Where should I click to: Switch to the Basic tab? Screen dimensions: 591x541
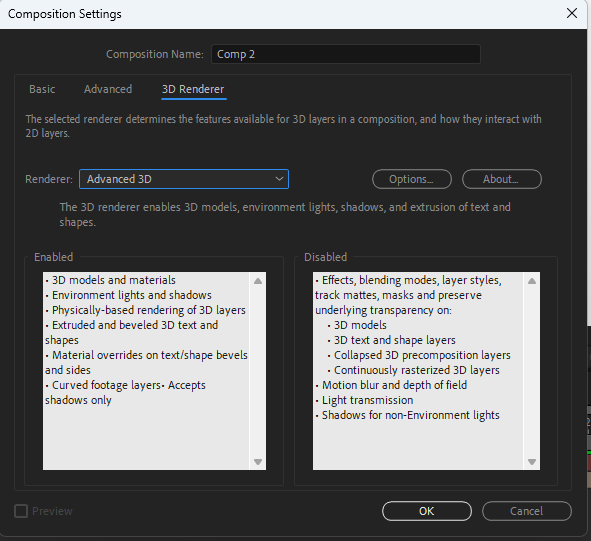[42, 89]
